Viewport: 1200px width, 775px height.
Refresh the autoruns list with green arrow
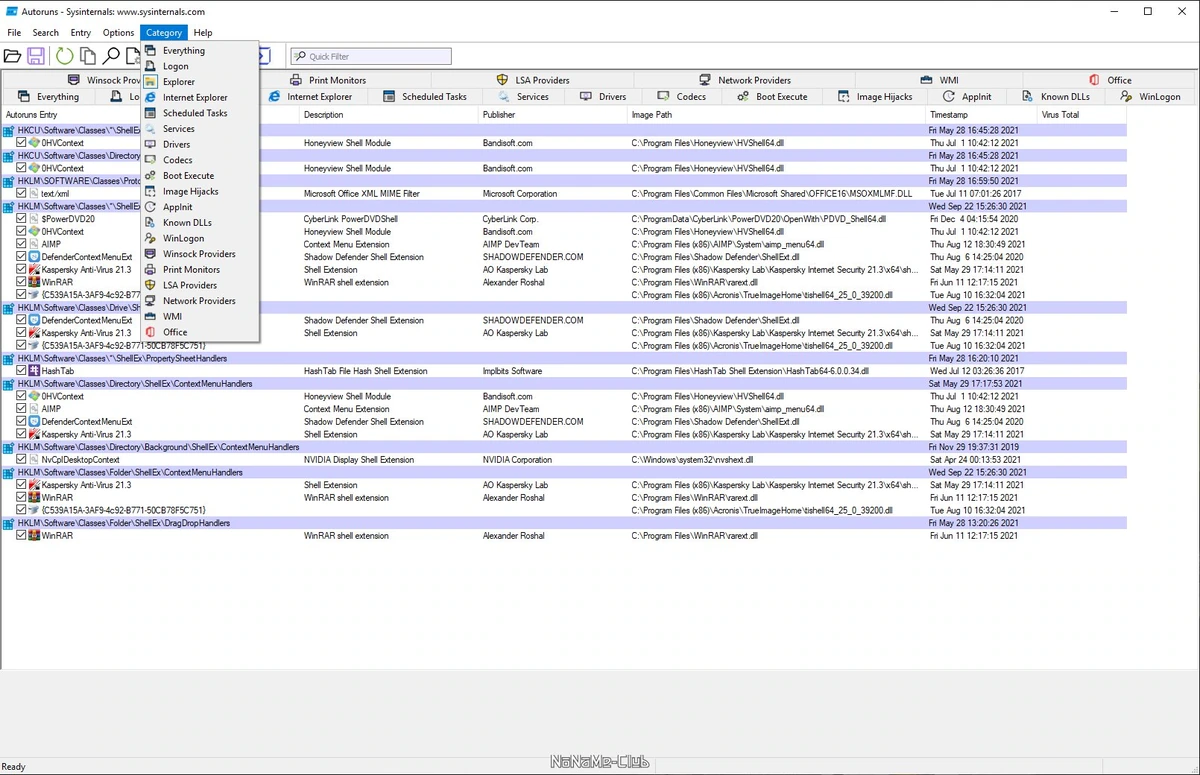pyautogui.click(x=64, y=57)
